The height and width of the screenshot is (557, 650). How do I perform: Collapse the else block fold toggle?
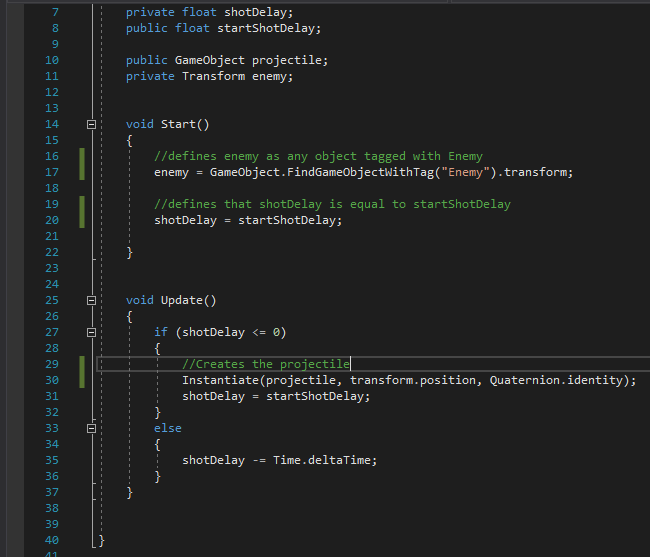pyautogui.click(x=91, y=428)
